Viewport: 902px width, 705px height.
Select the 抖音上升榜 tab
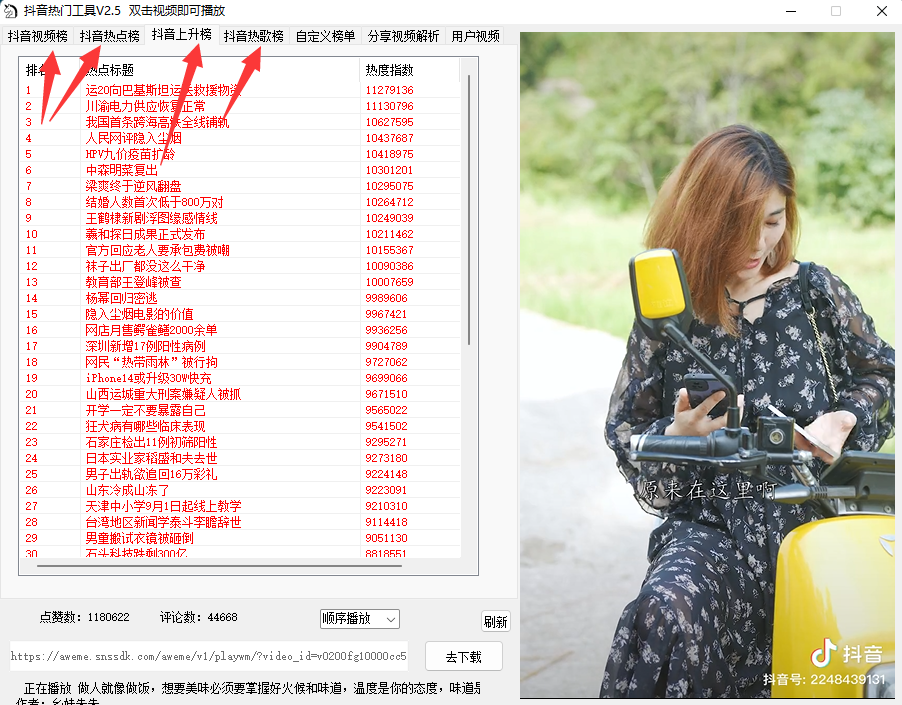click(181, 35)
